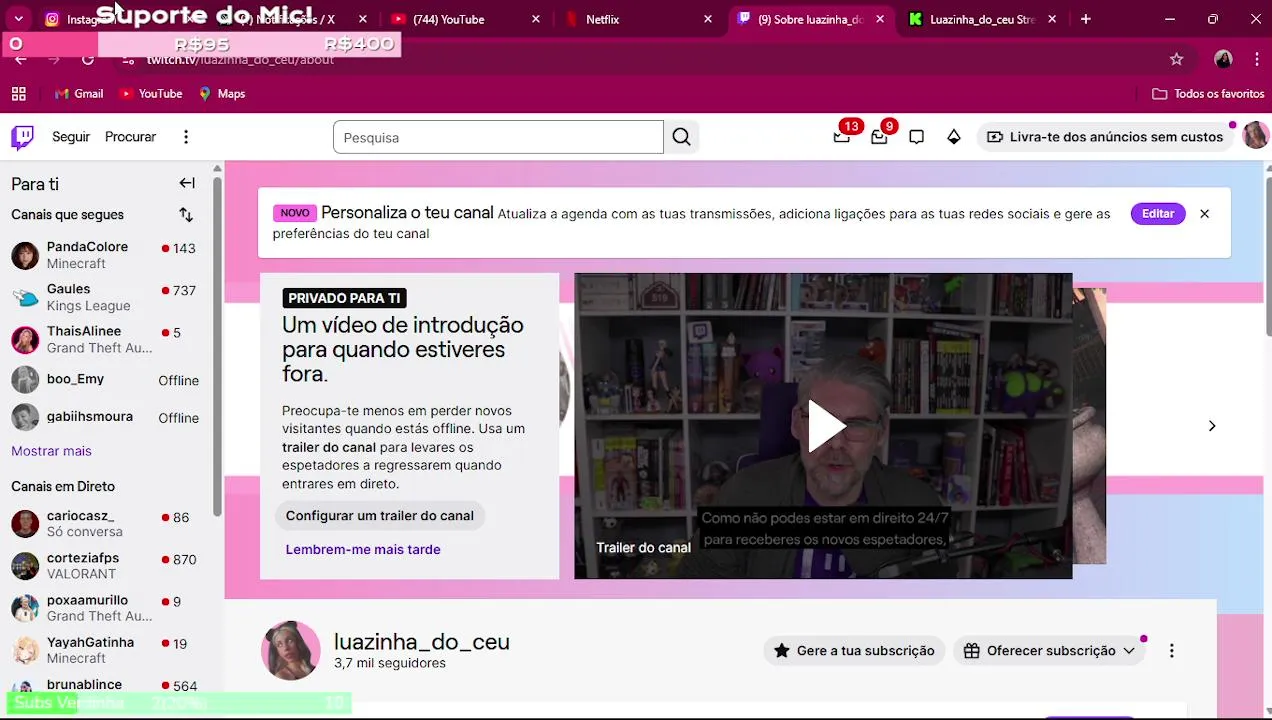Image resolution: width=1272 pixels, height=720 pixels.
Task: Click the twitch.tv address bar URL
Action: (x=240, y=60)
